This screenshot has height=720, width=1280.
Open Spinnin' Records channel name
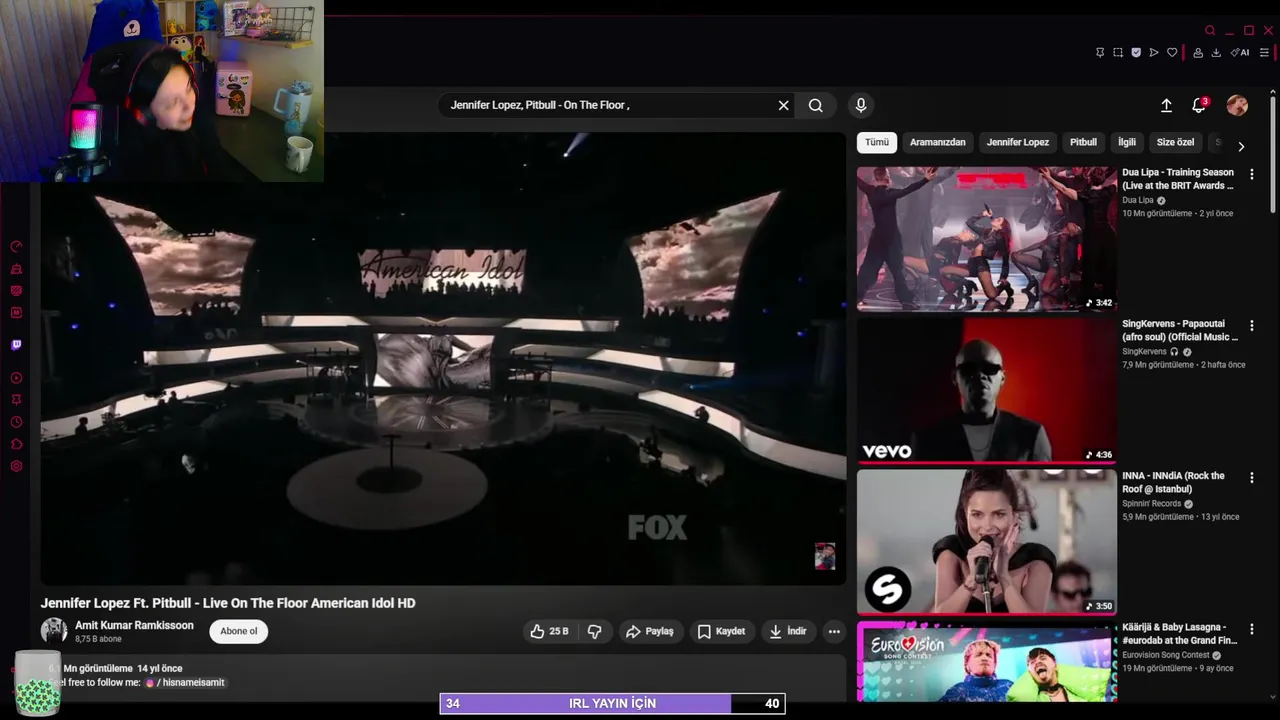pos(1152,504)
